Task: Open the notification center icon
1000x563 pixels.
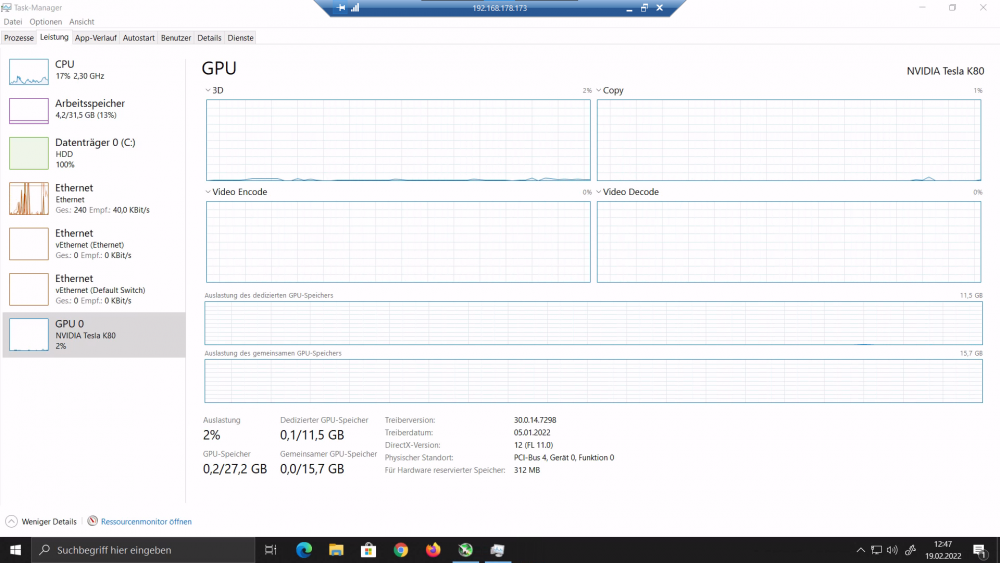Action: tap(980, 550)
